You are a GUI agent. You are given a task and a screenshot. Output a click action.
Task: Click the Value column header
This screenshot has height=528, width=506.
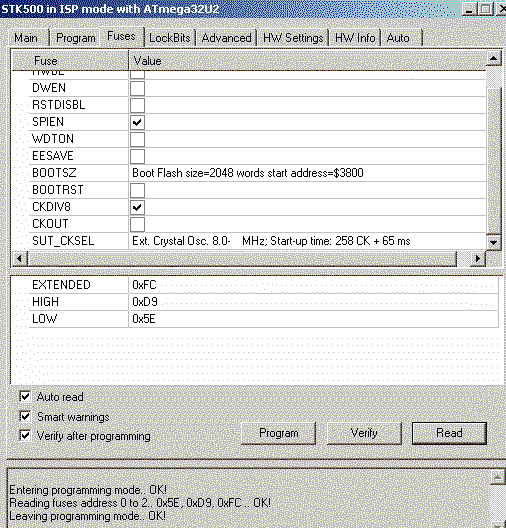tap(307, 61)
